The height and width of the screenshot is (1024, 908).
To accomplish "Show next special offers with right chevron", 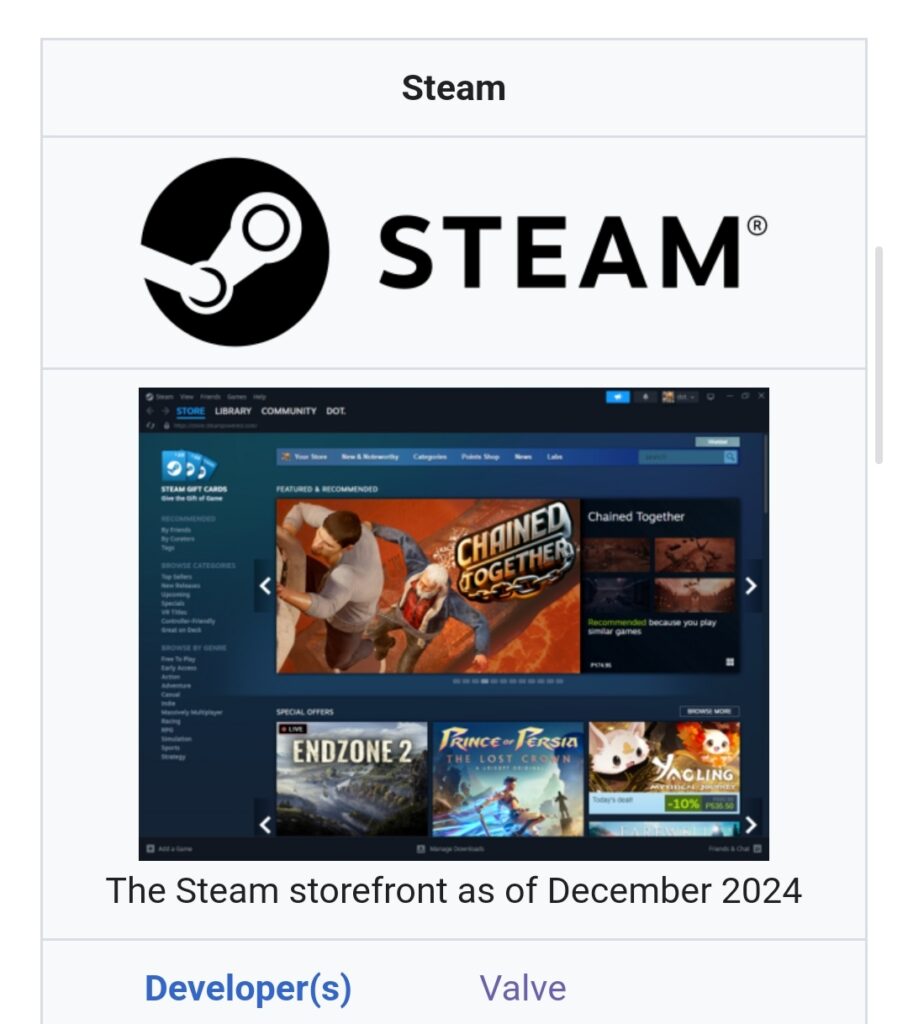I will 751,825.
